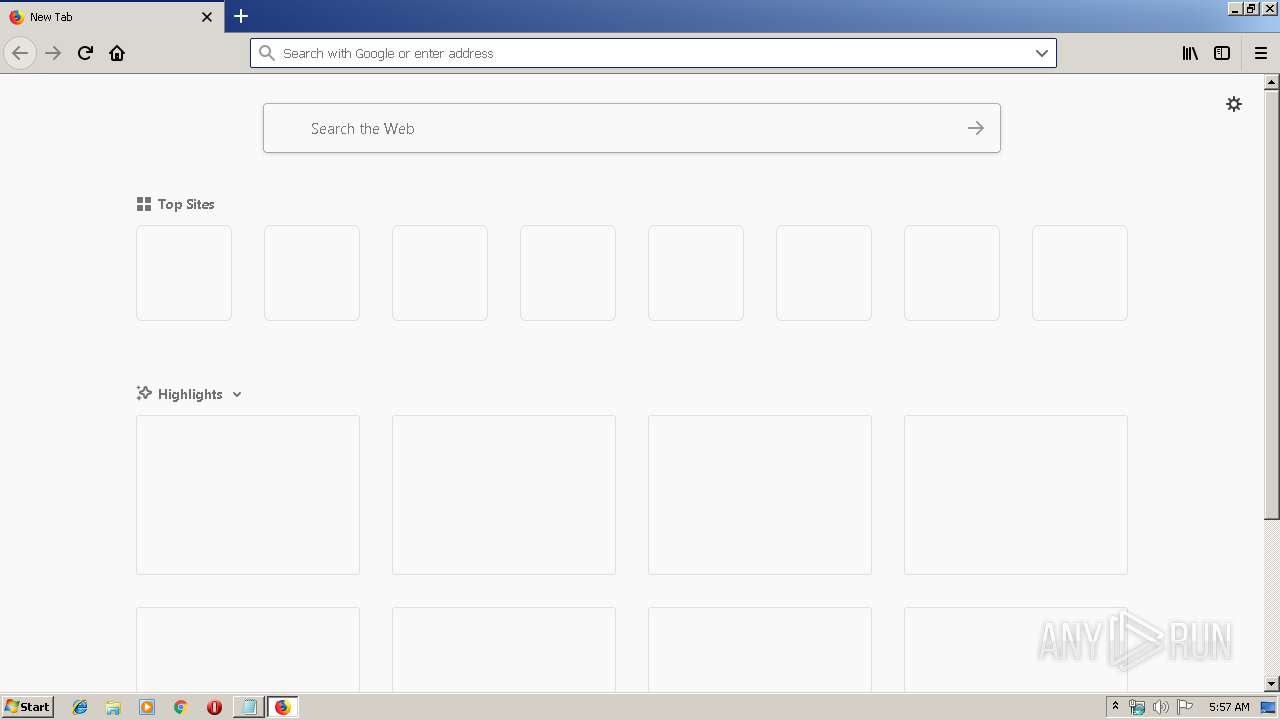Reload the current page
This screenshot has width=1280, height=720.
click(85, 53)
